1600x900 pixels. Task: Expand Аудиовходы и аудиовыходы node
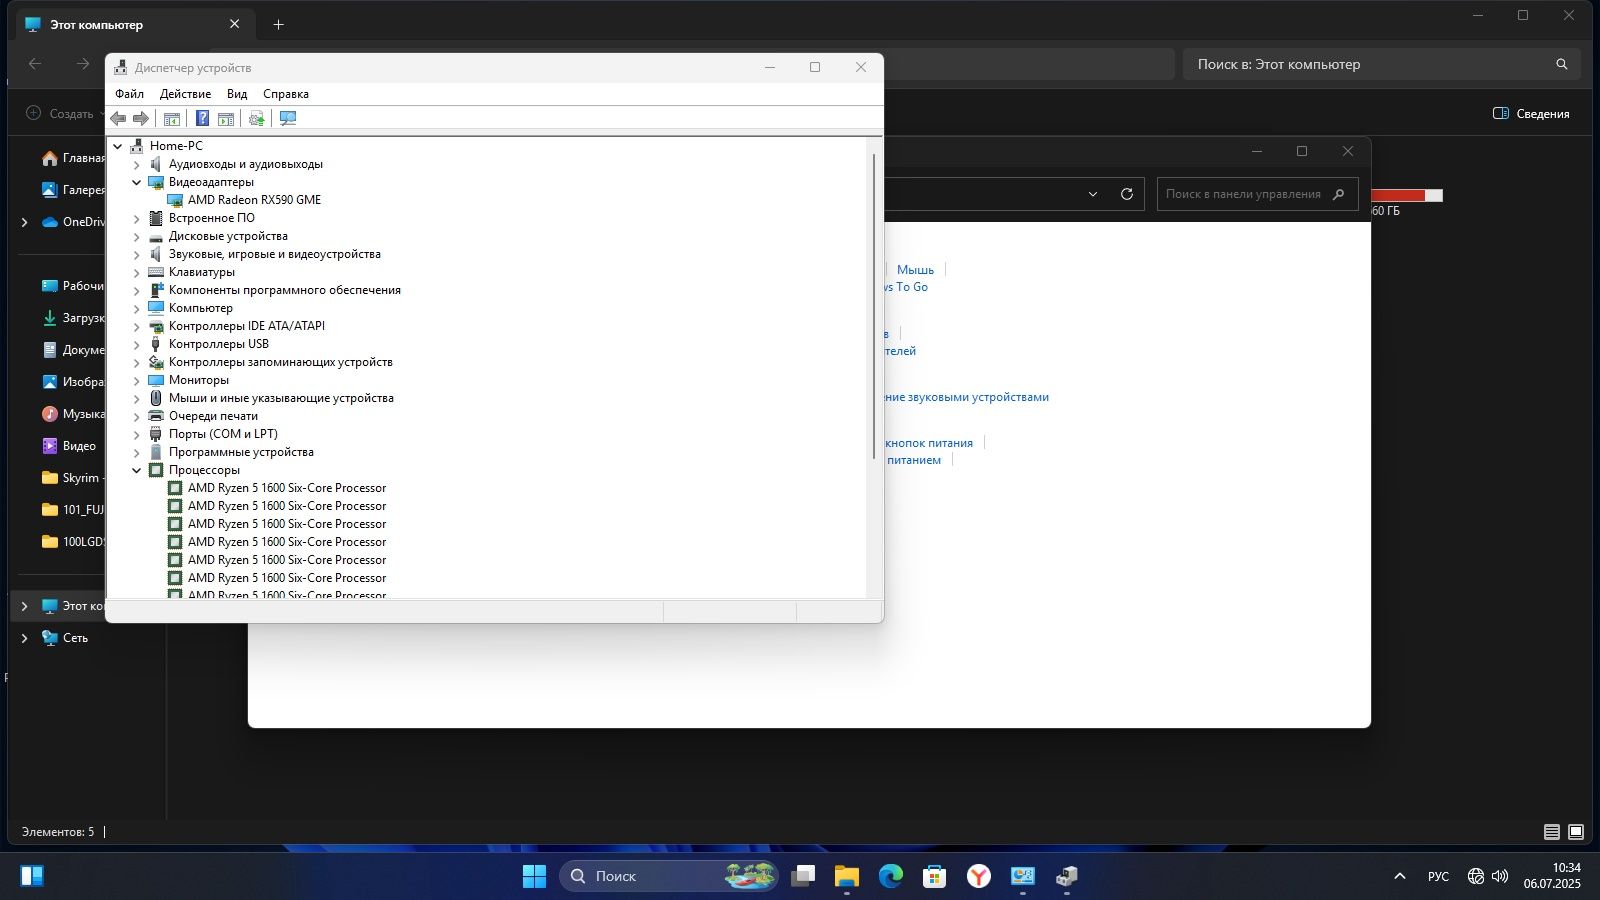(137, 164)
